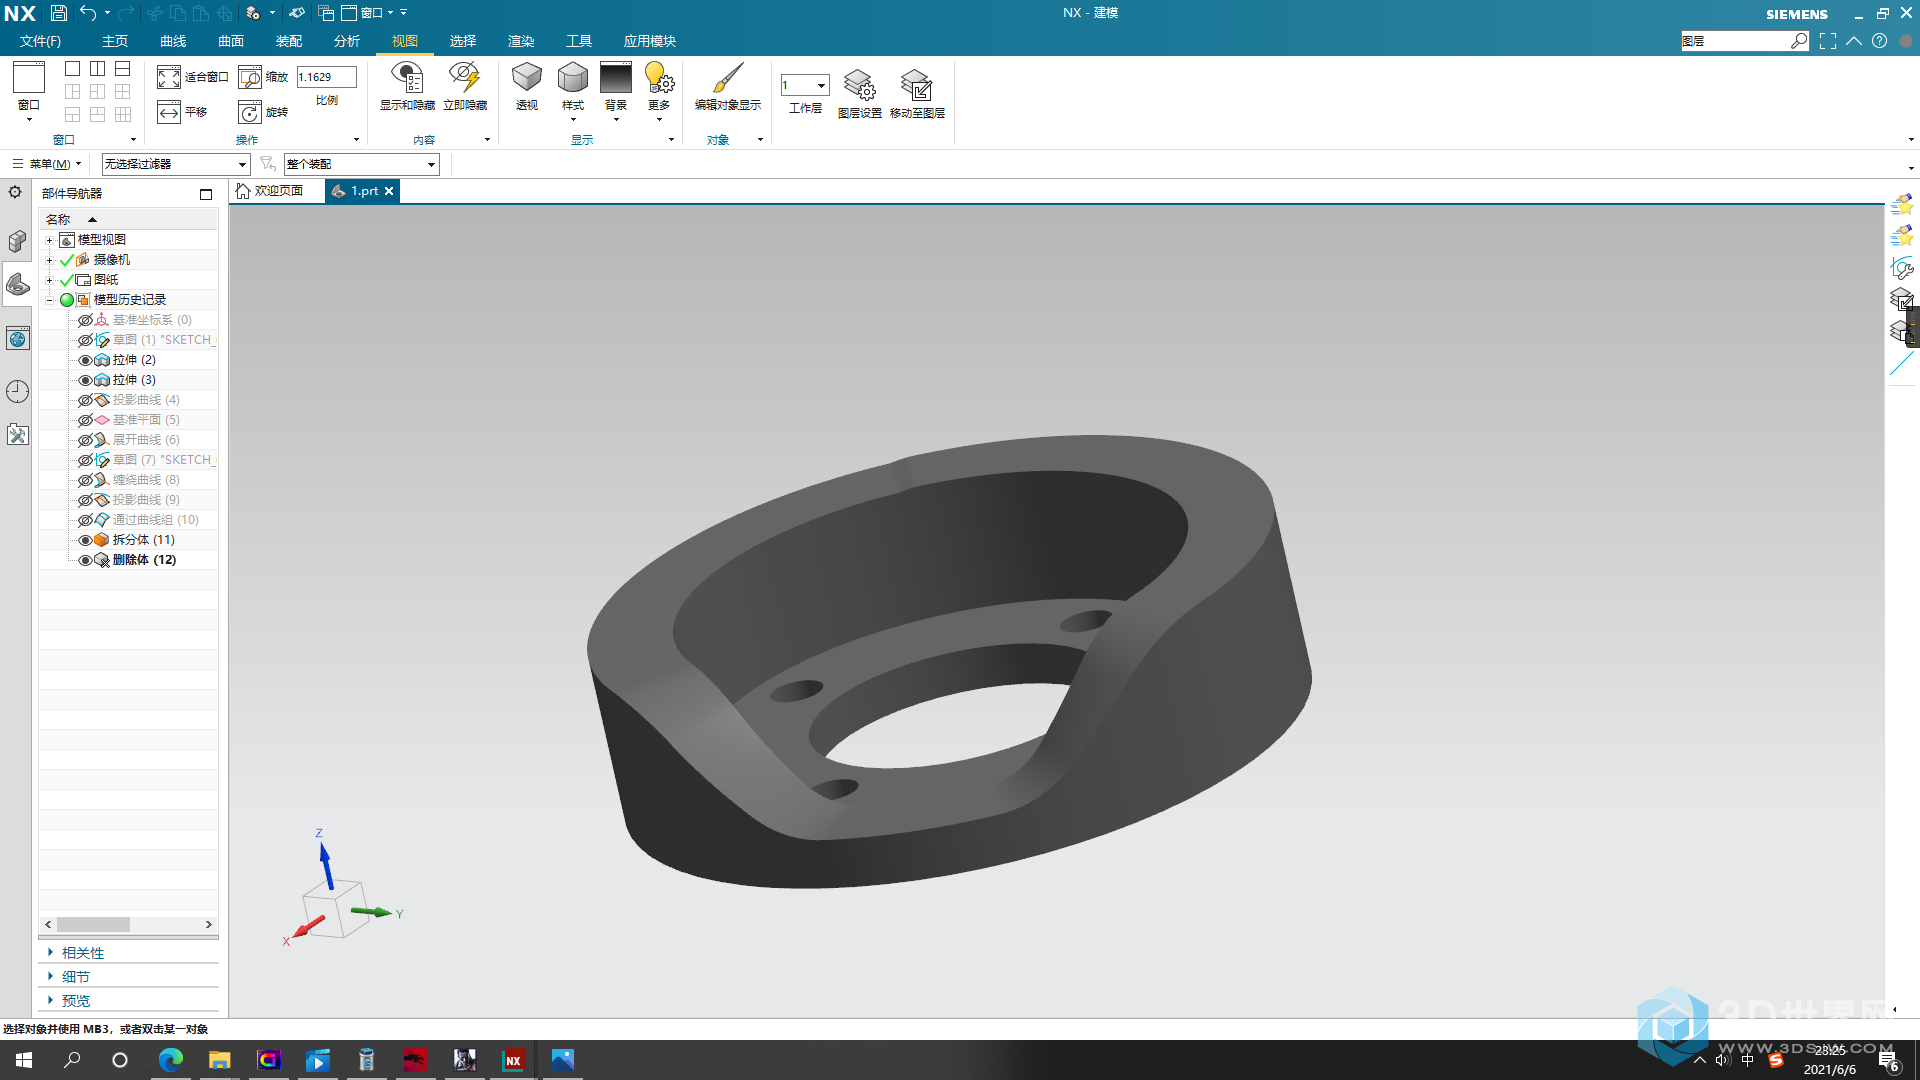Open File Explorer from taskbar
The width and height of the screenshot is (1920, 1080).
[x=219, y=1060]
